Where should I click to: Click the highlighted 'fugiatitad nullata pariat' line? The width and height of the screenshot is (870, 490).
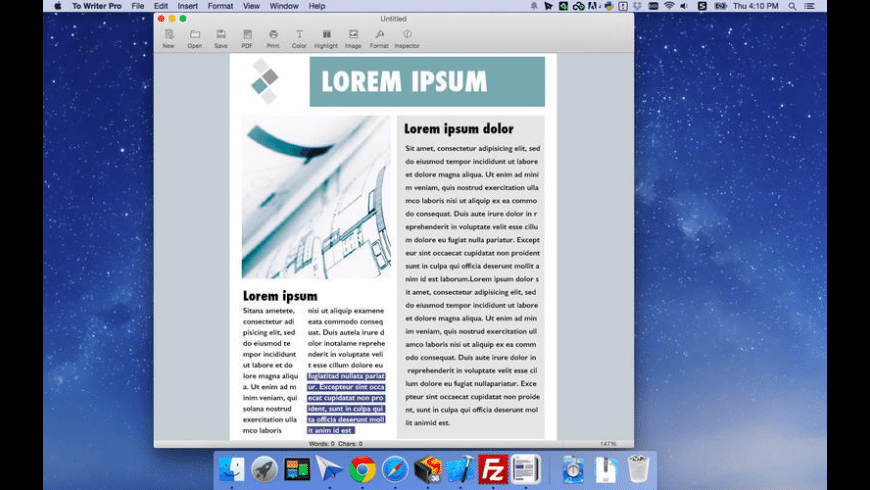[x=346, y=376]
